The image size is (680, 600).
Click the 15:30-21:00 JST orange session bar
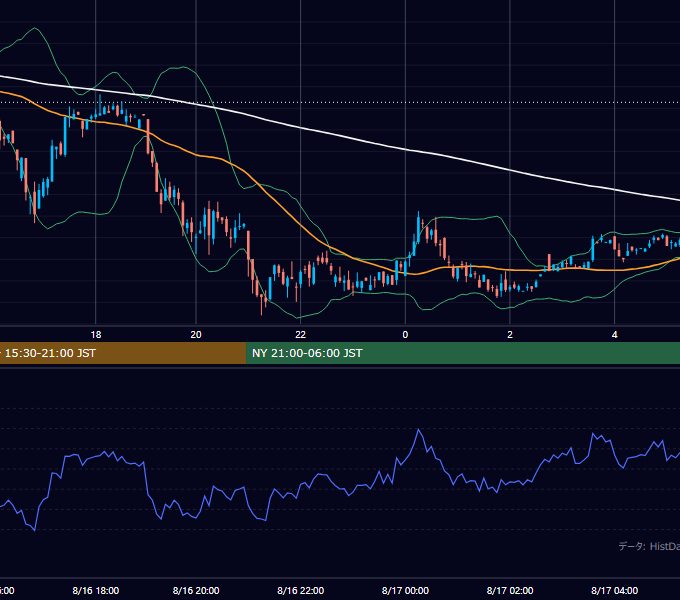(123, 353)
